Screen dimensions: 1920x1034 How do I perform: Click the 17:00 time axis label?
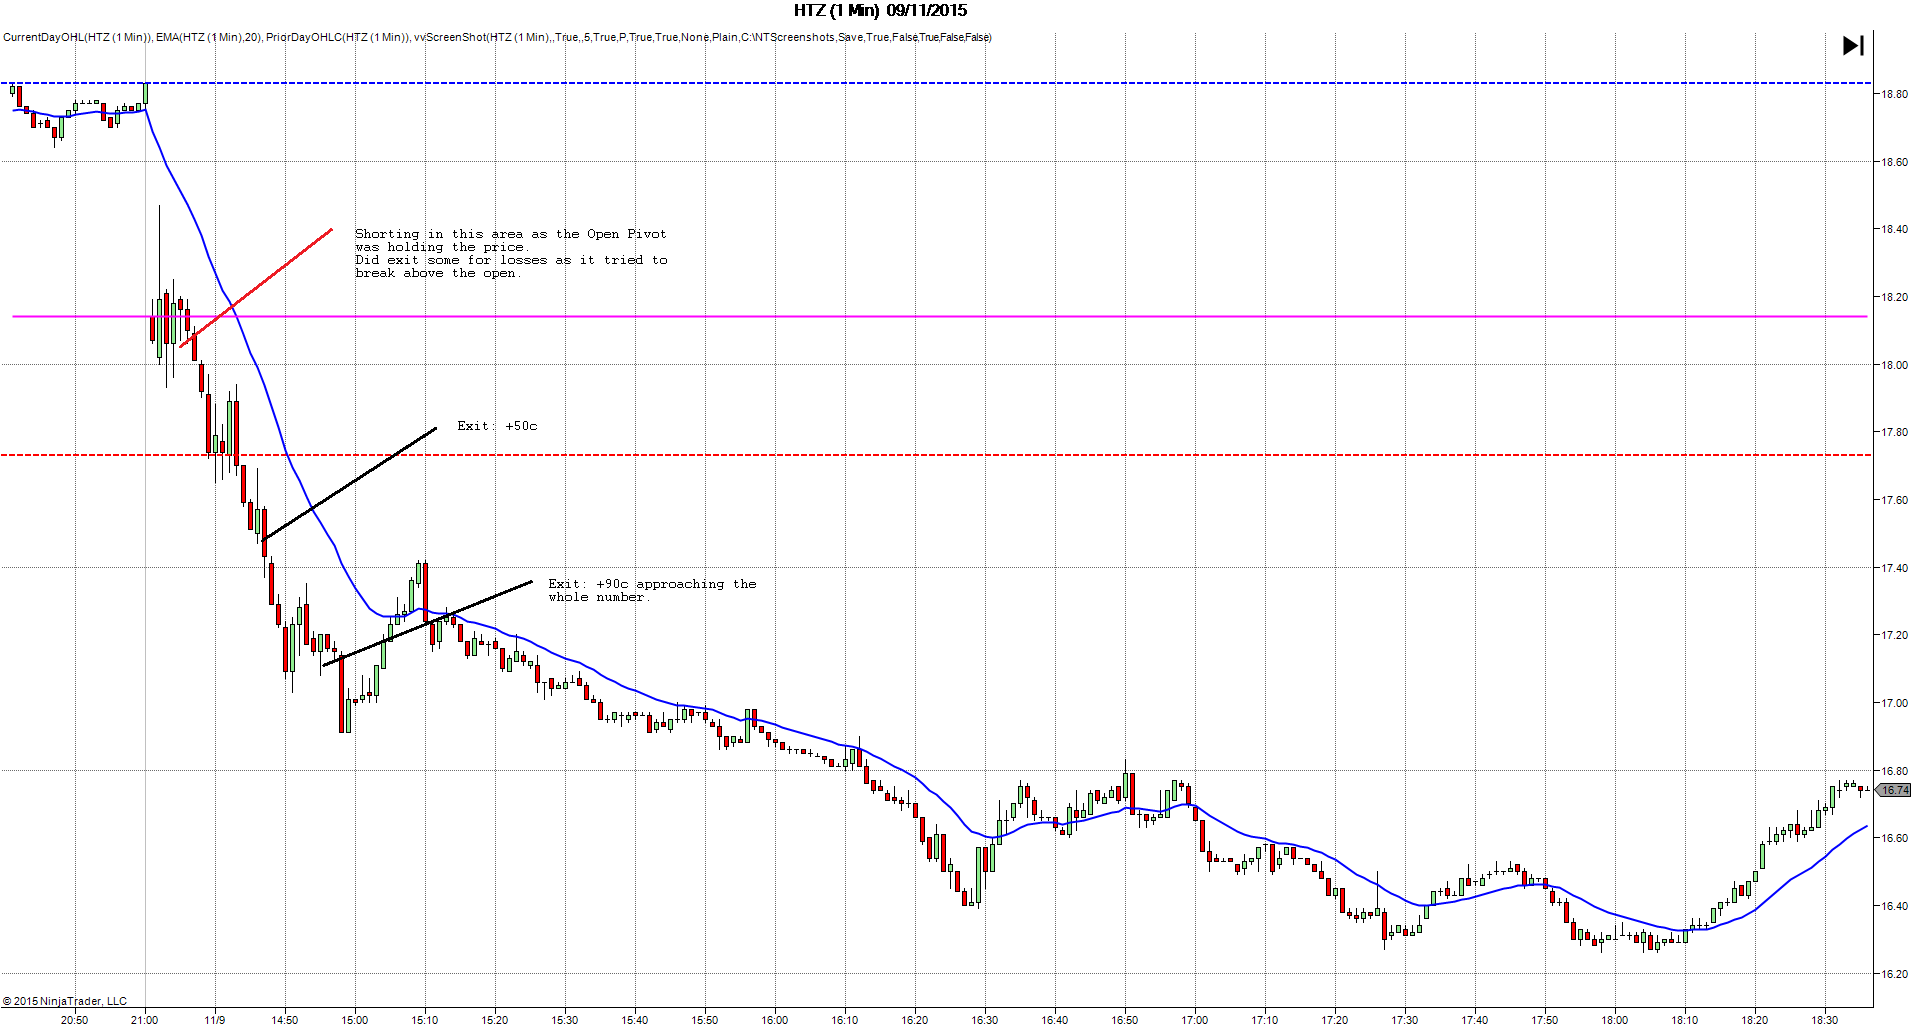(x=1195, y=1020)
